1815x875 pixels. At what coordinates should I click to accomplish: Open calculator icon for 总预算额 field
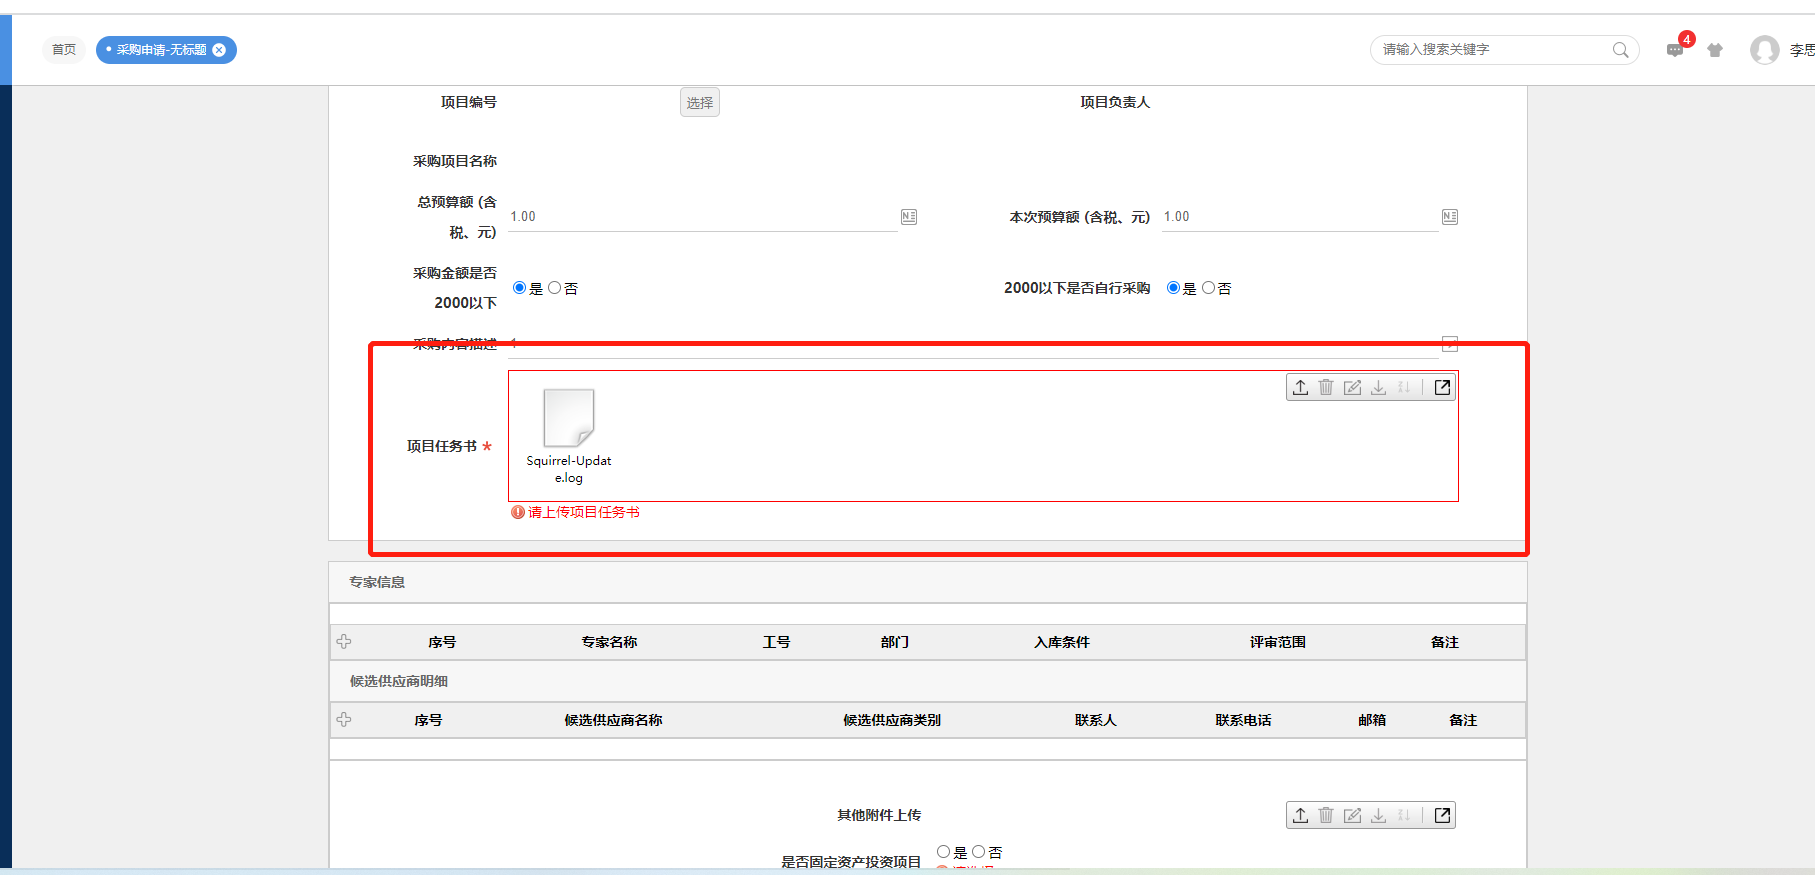(x=909, y=217)
